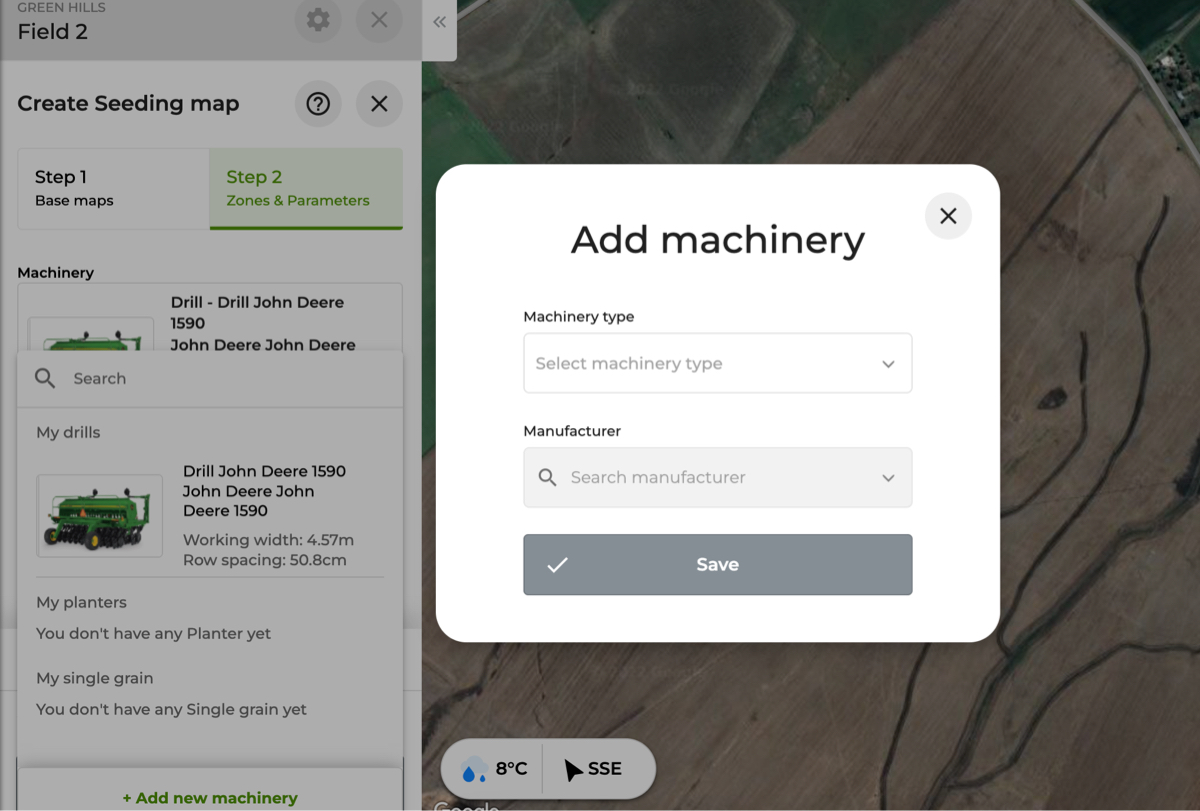1200x811 pixels.
Task: Click the 8°C weather indicator
Action: point(494,769)
